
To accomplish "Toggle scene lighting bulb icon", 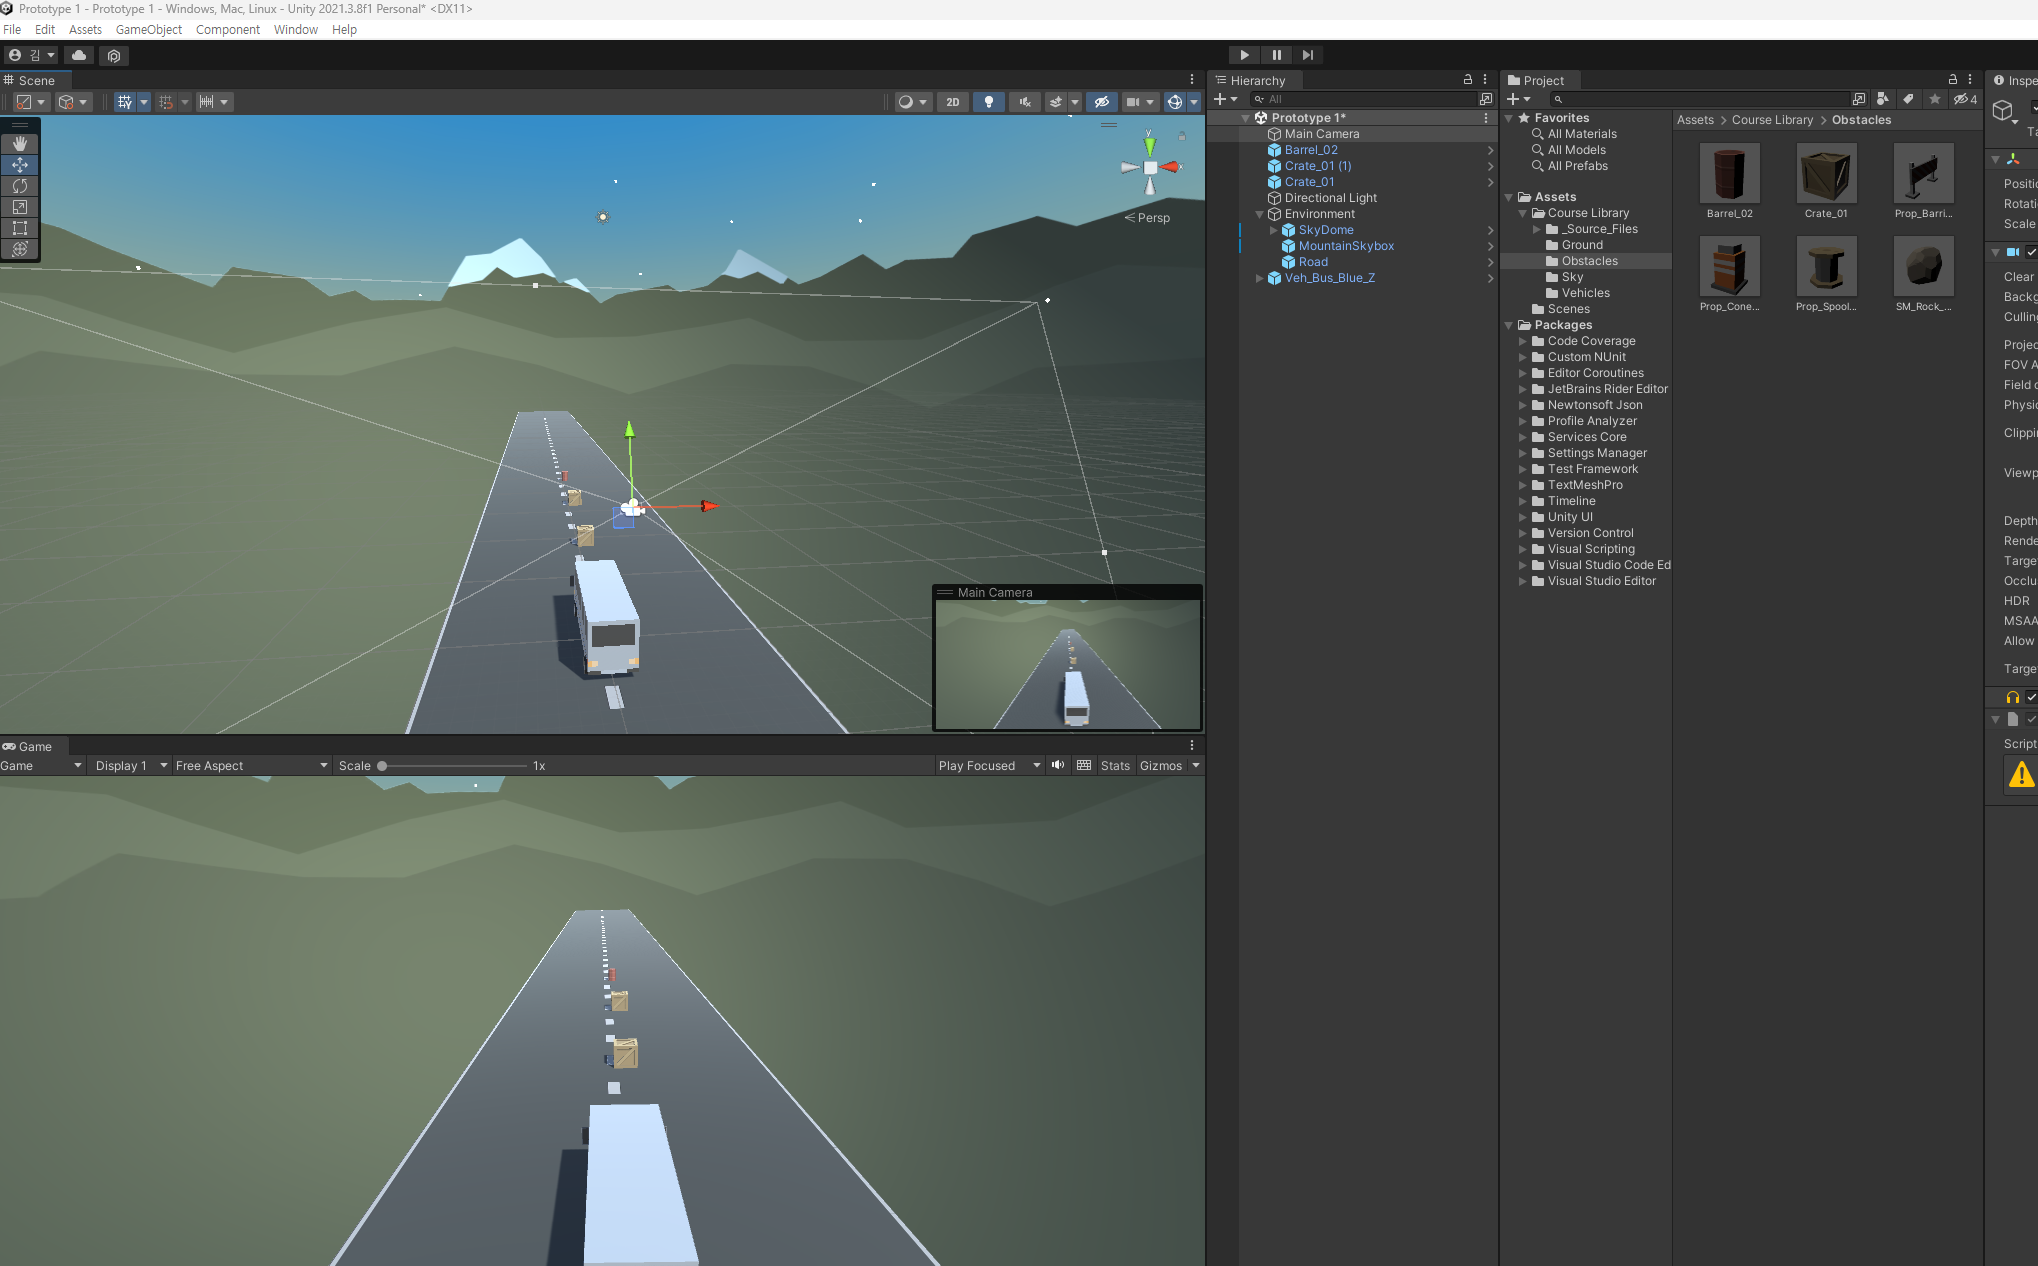I will (x=988, y=102).
